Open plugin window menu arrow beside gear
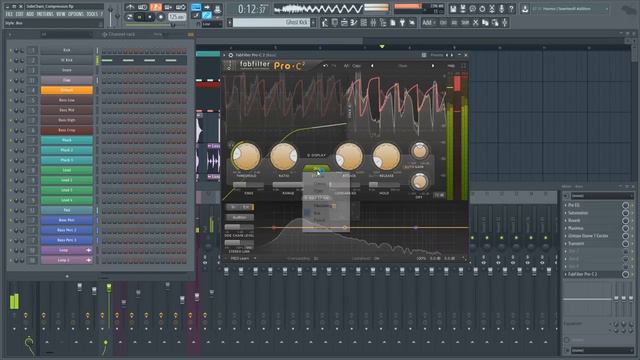This screenshot has height=360, width=640. pos(224,55)
